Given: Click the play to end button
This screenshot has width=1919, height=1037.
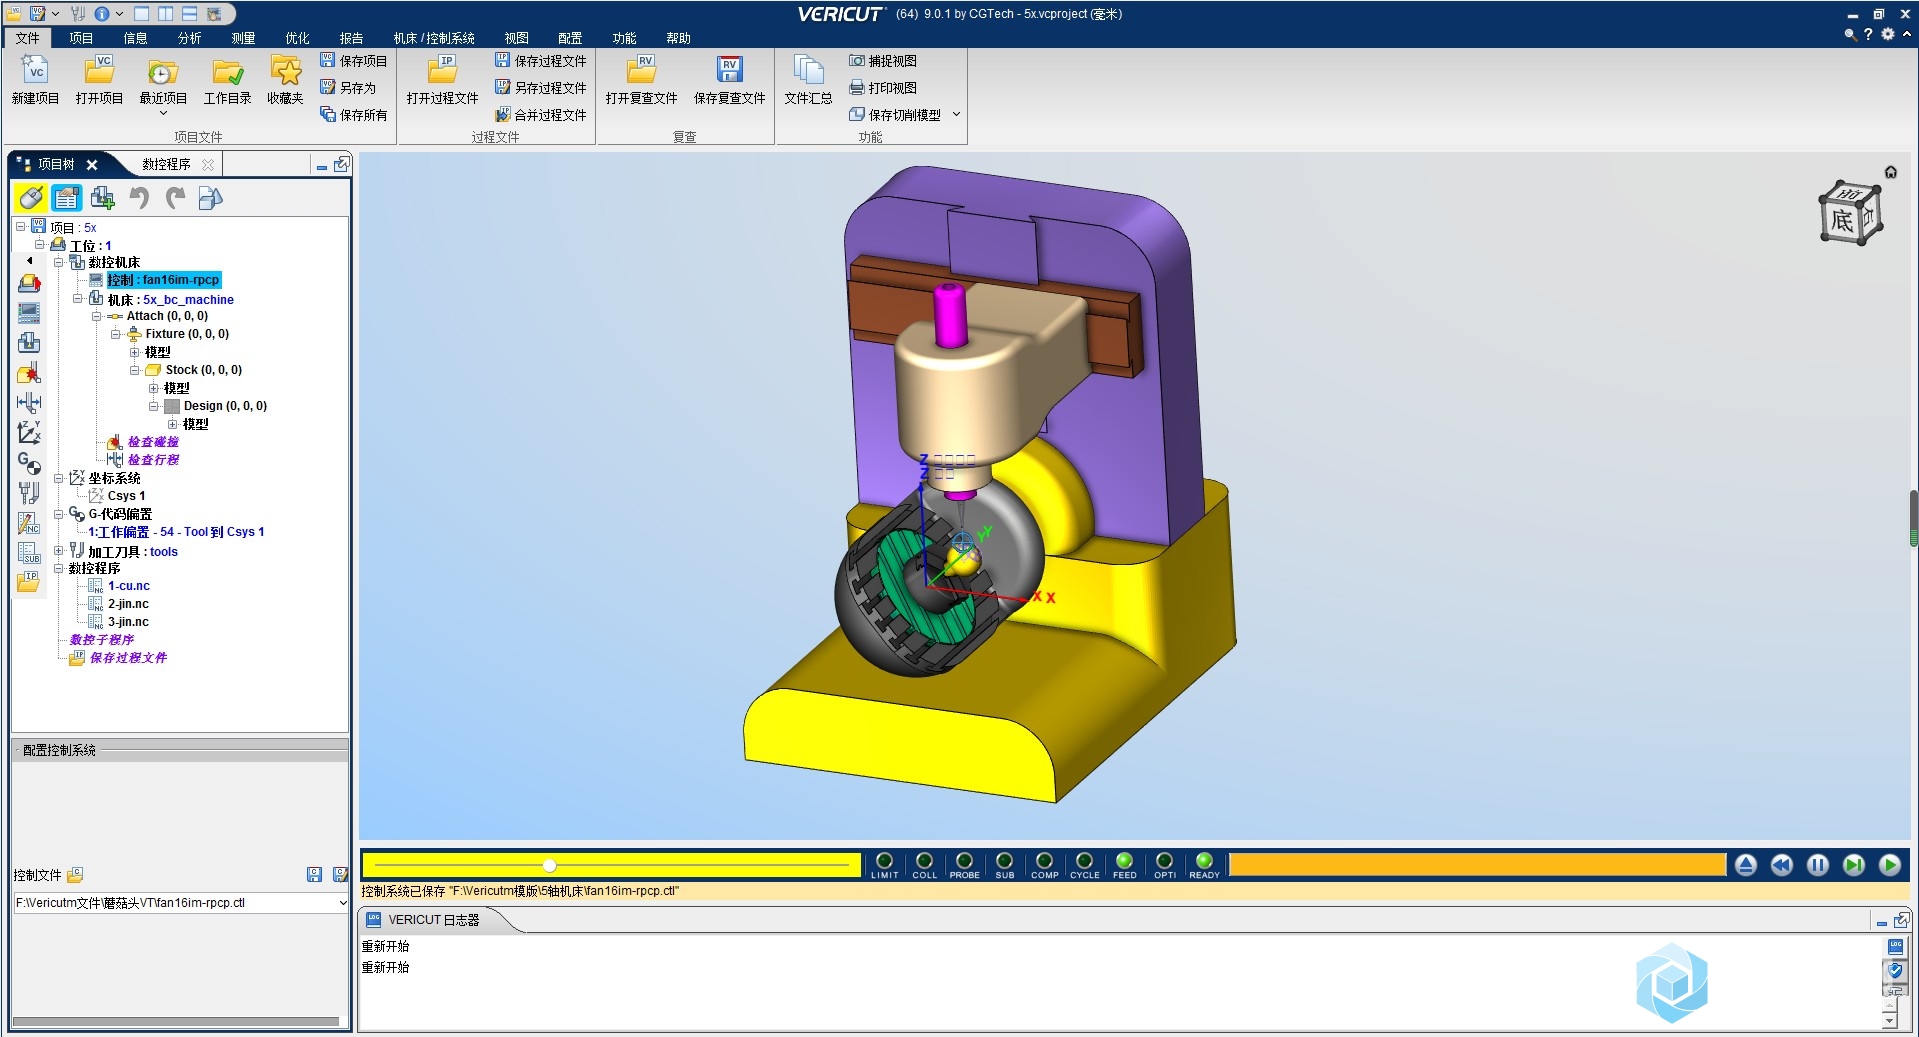Looking at the screenshot, I should pos(1889,865).
